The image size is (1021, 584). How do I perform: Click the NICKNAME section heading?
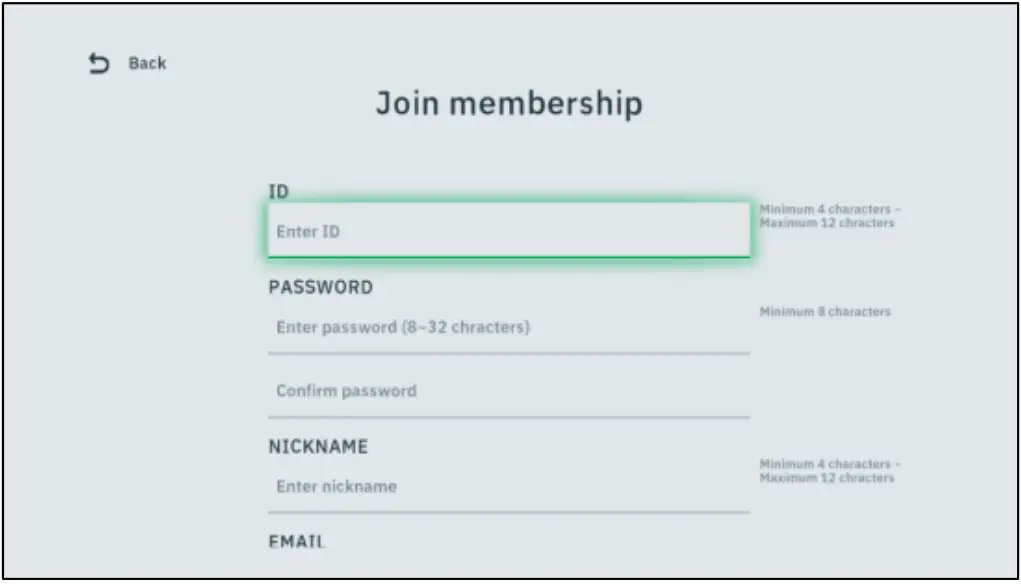click(x=319, y=446)
